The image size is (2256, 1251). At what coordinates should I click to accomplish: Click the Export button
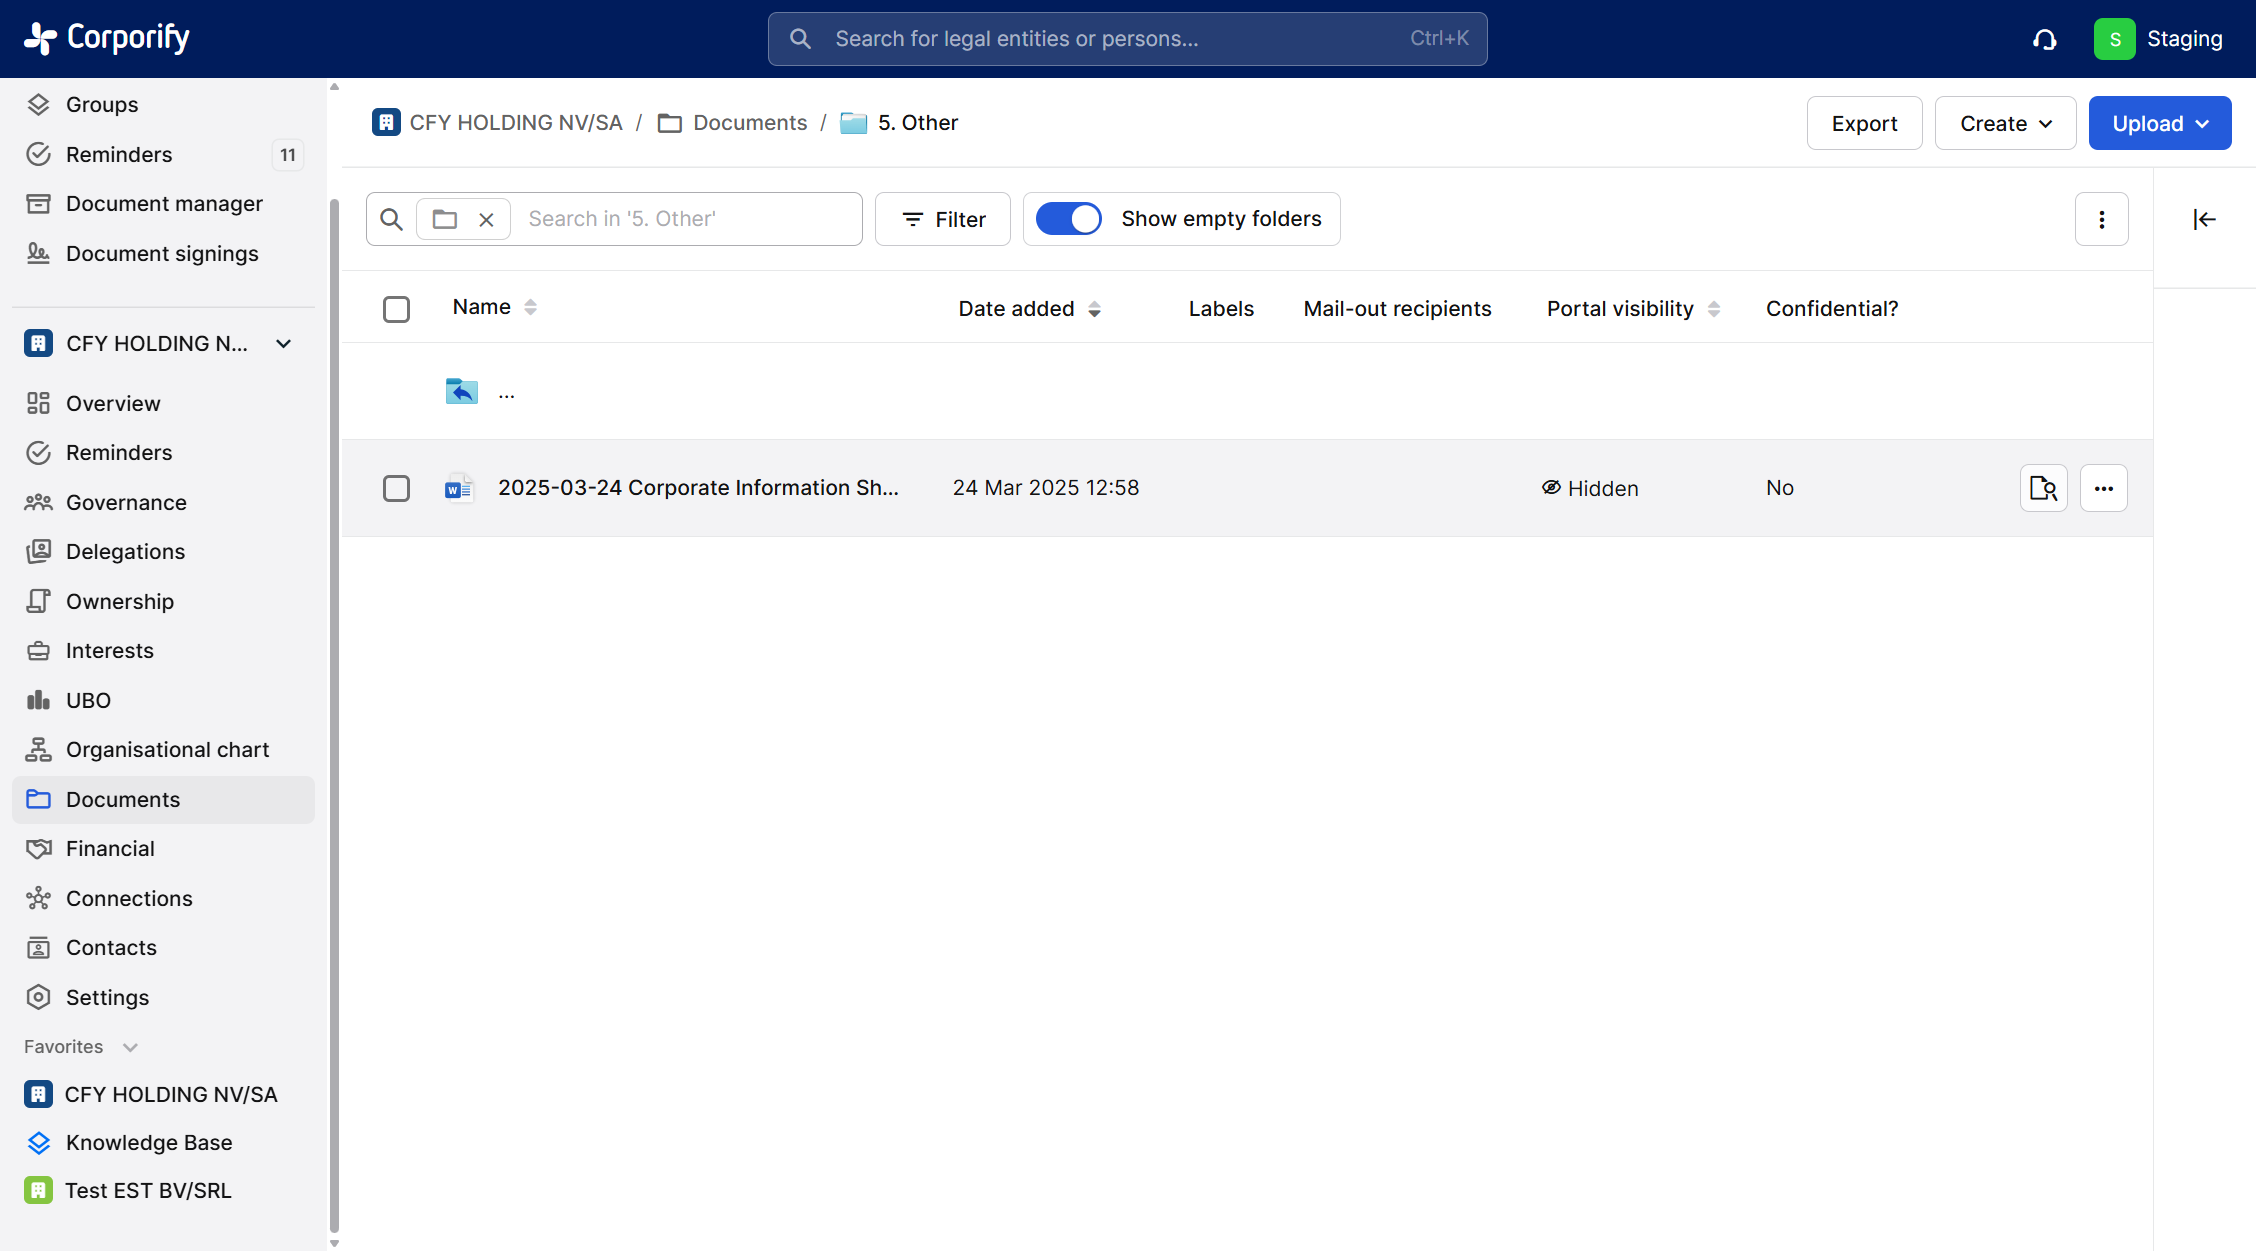[1863, 123]
